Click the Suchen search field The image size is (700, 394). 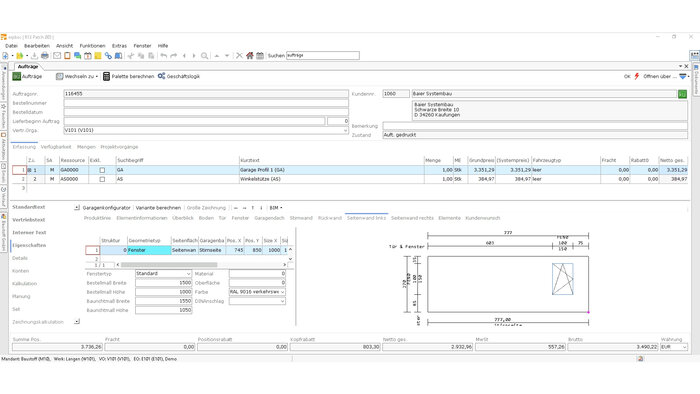coord(323,56)
